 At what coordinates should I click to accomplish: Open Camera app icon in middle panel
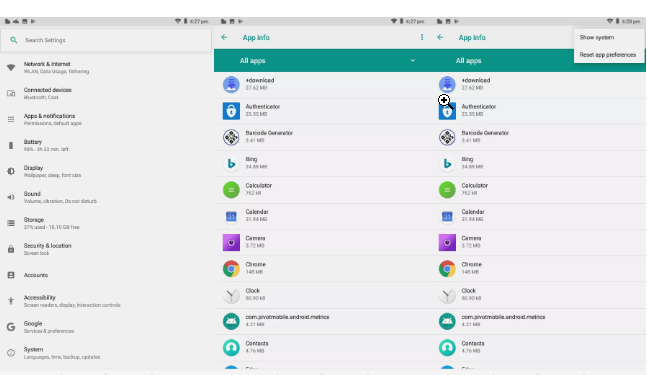(x=231, y=243)
